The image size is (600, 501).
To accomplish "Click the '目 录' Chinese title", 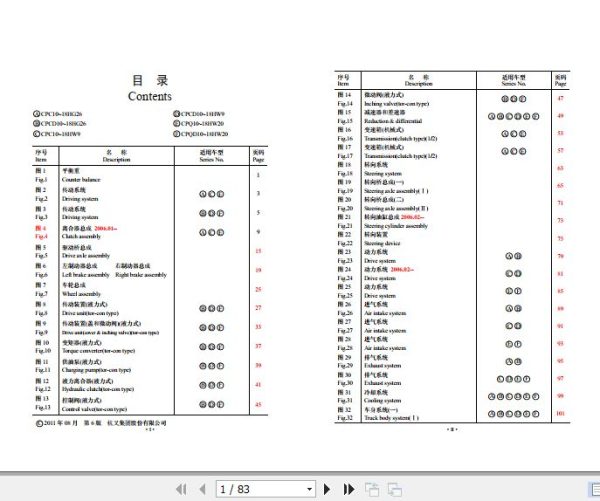I will pos(150,80).
